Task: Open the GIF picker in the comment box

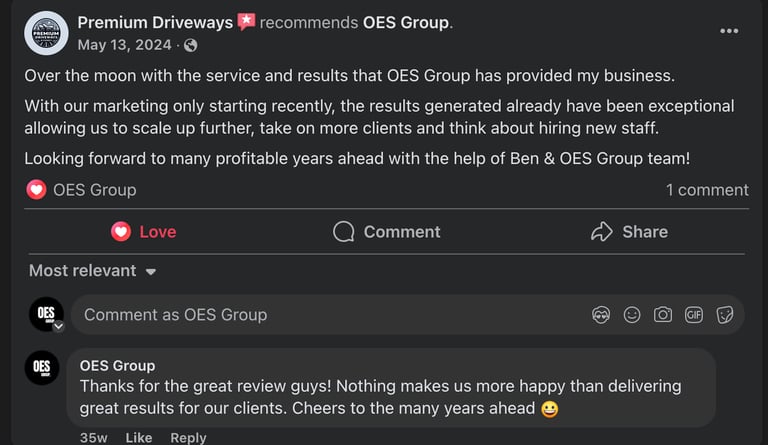Action: click(x=694, y=315)
